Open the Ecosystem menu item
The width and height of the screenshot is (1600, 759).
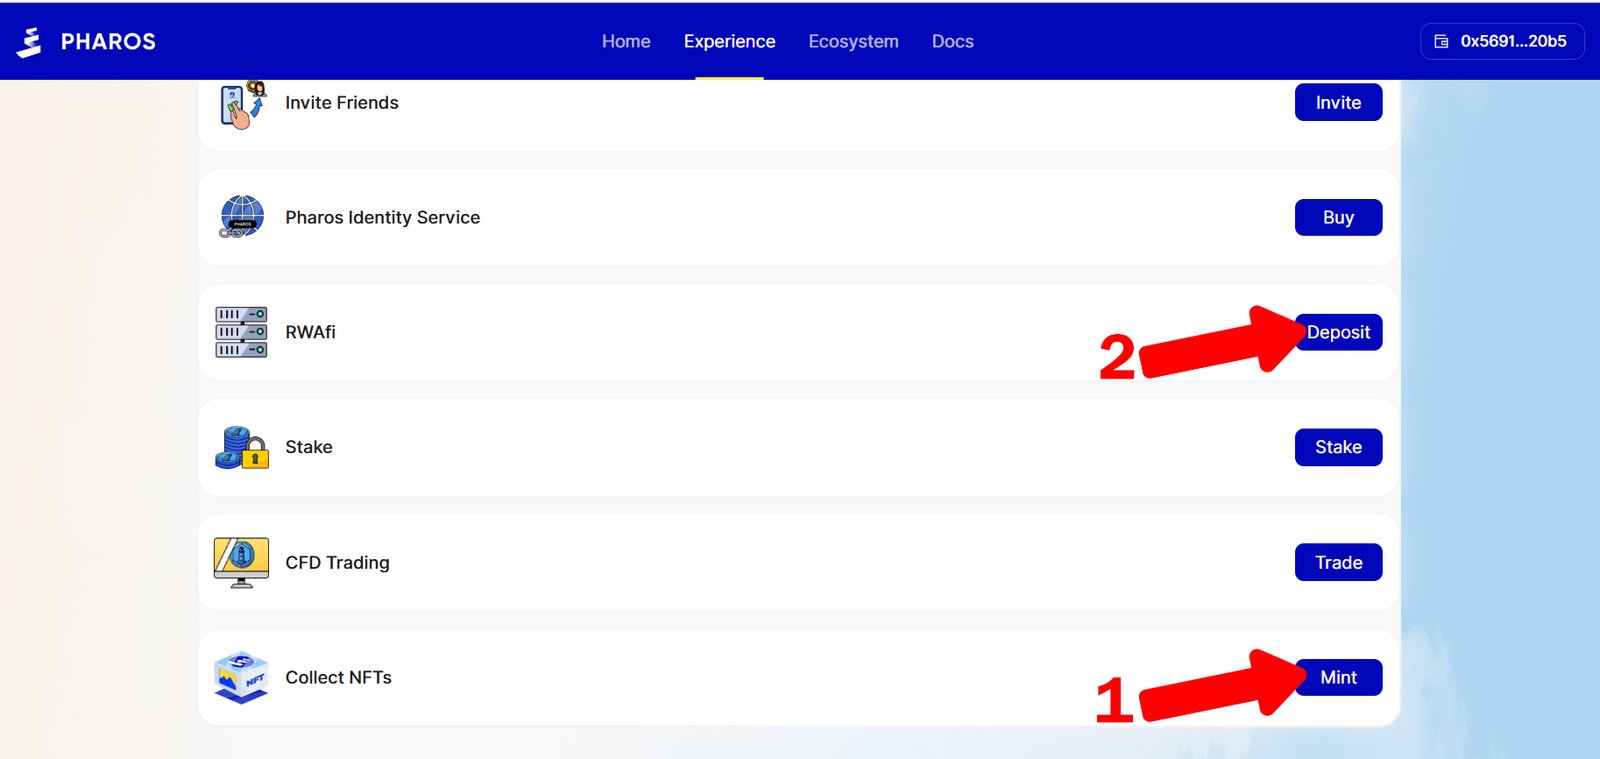853,42
